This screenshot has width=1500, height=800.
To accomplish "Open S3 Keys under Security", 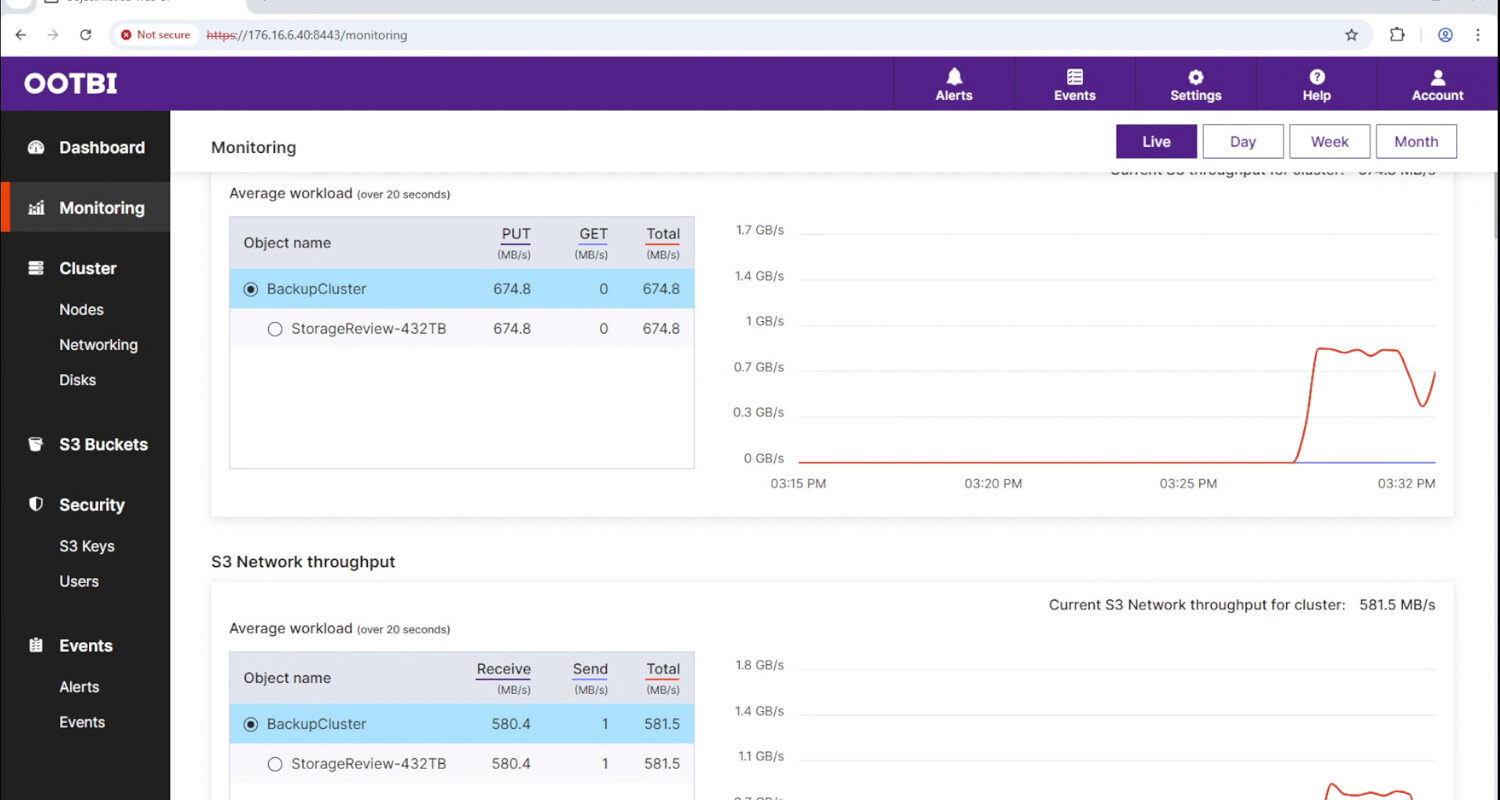I will pyautogui.click(x=86, y=546).
